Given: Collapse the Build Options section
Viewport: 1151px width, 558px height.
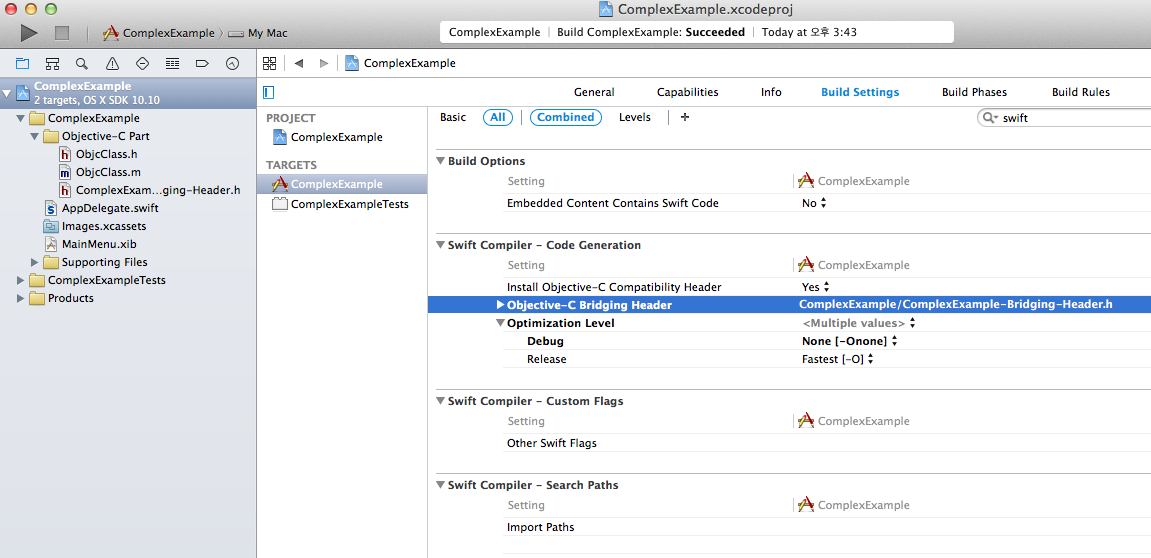Looking at the screenshot, I should (x=440, y=161).
